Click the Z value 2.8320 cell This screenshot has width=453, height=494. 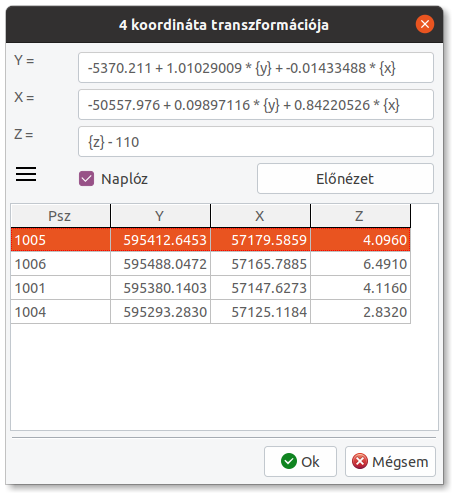tap(360, 312)
